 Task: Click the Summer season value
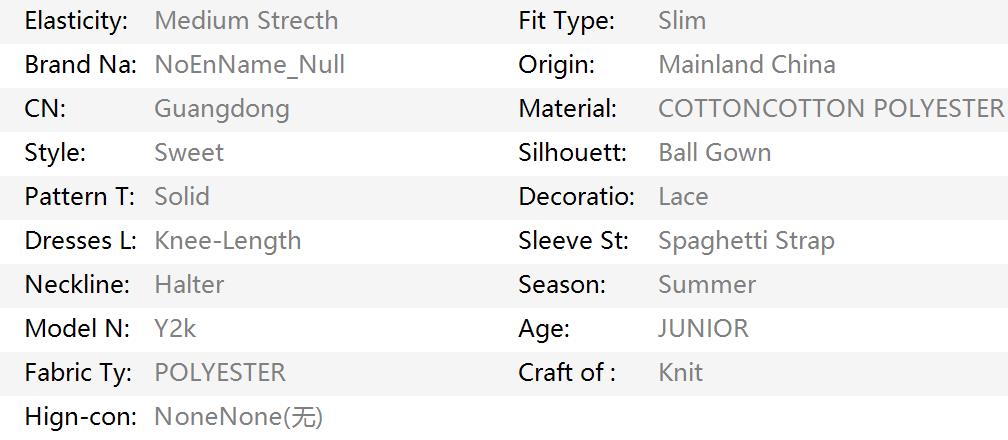pyautogui.click(x=707, y=284)
